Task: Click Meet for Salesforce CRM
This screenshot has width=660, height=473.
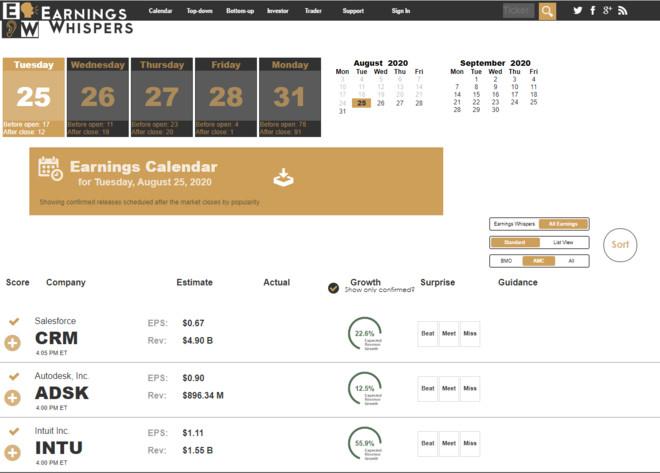Action: click(449, 334)
